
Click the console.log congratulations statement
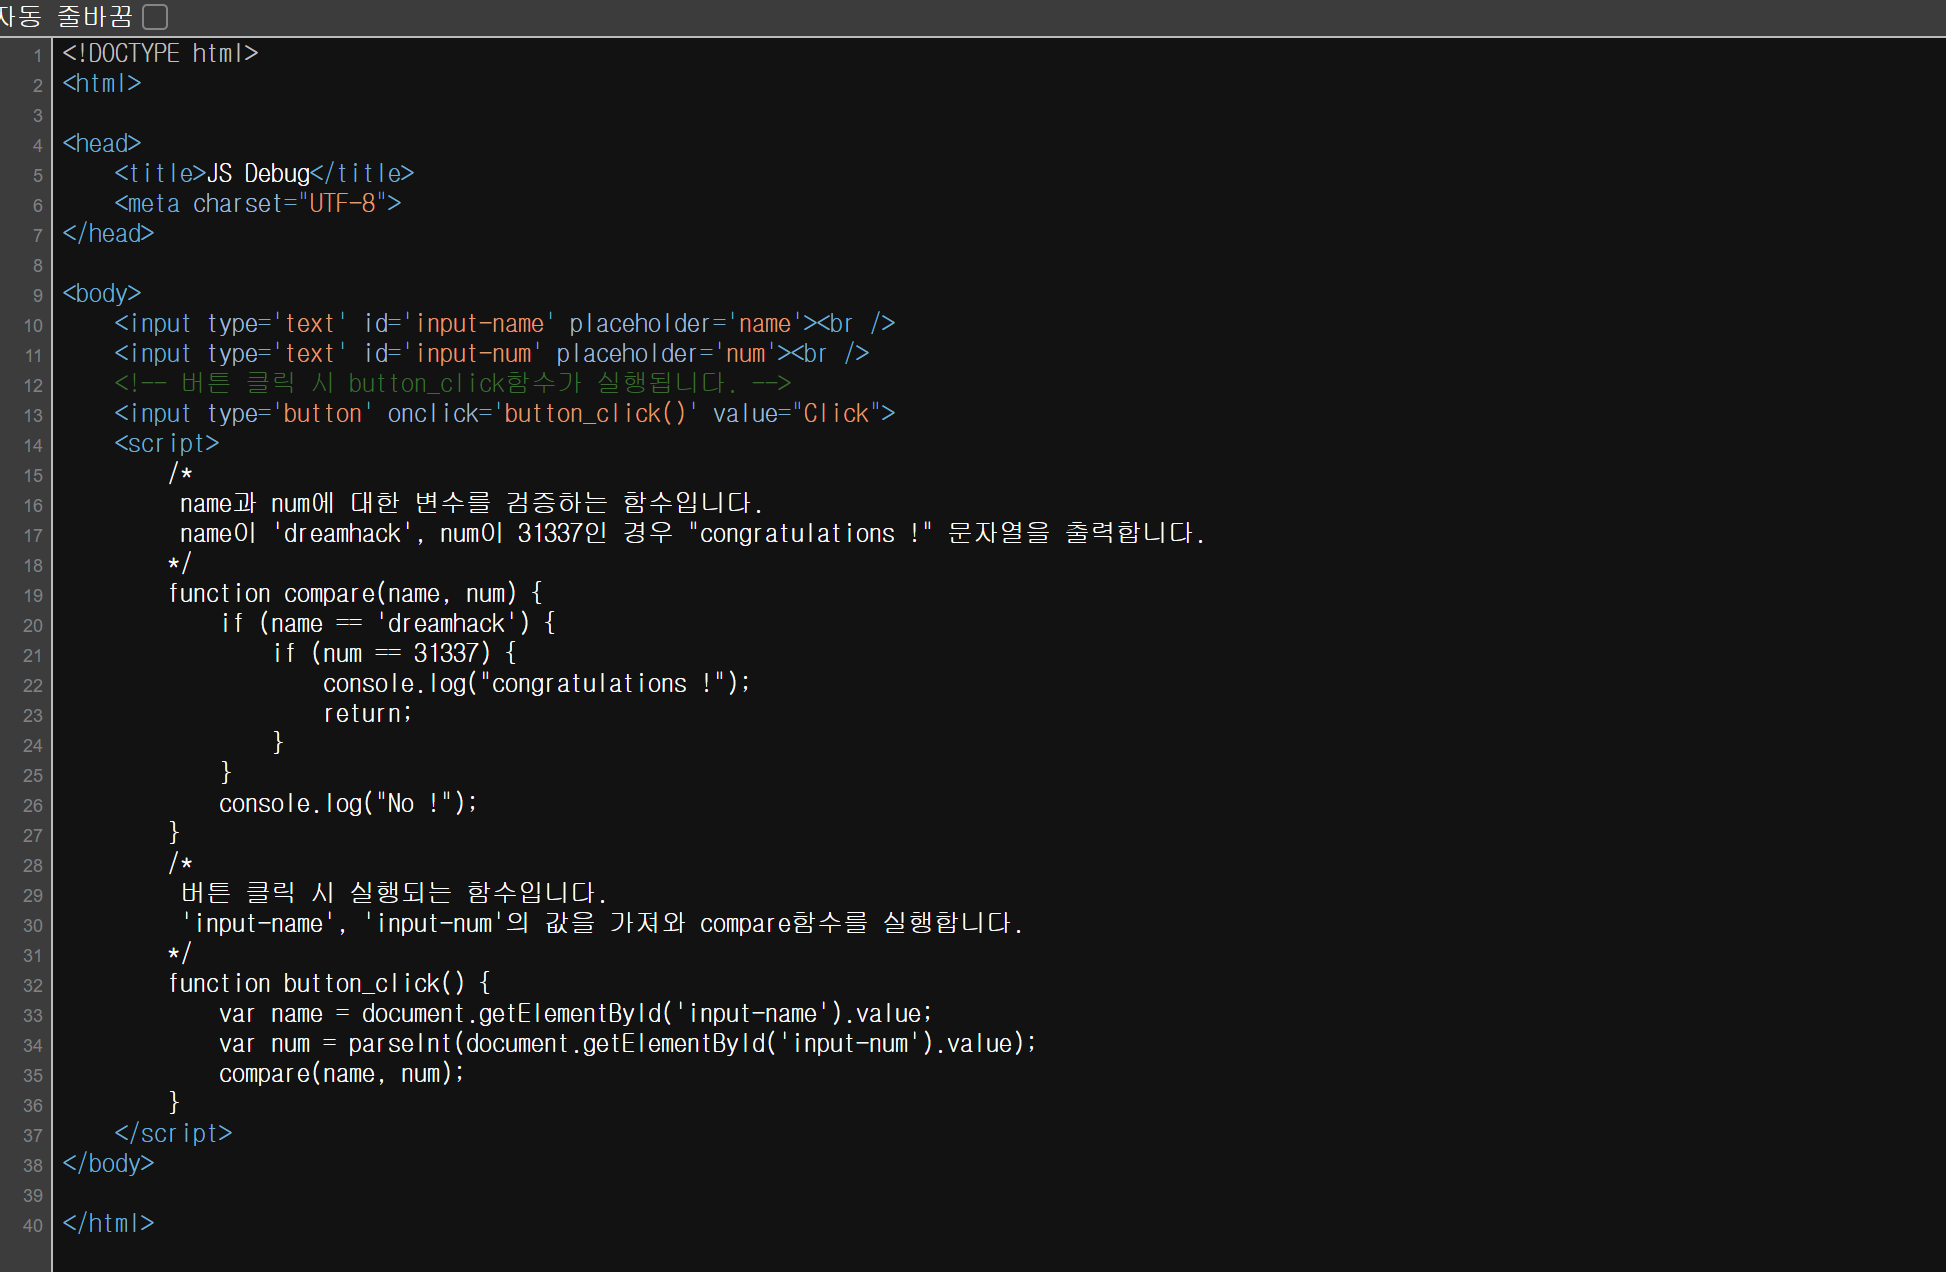[536, 683]
